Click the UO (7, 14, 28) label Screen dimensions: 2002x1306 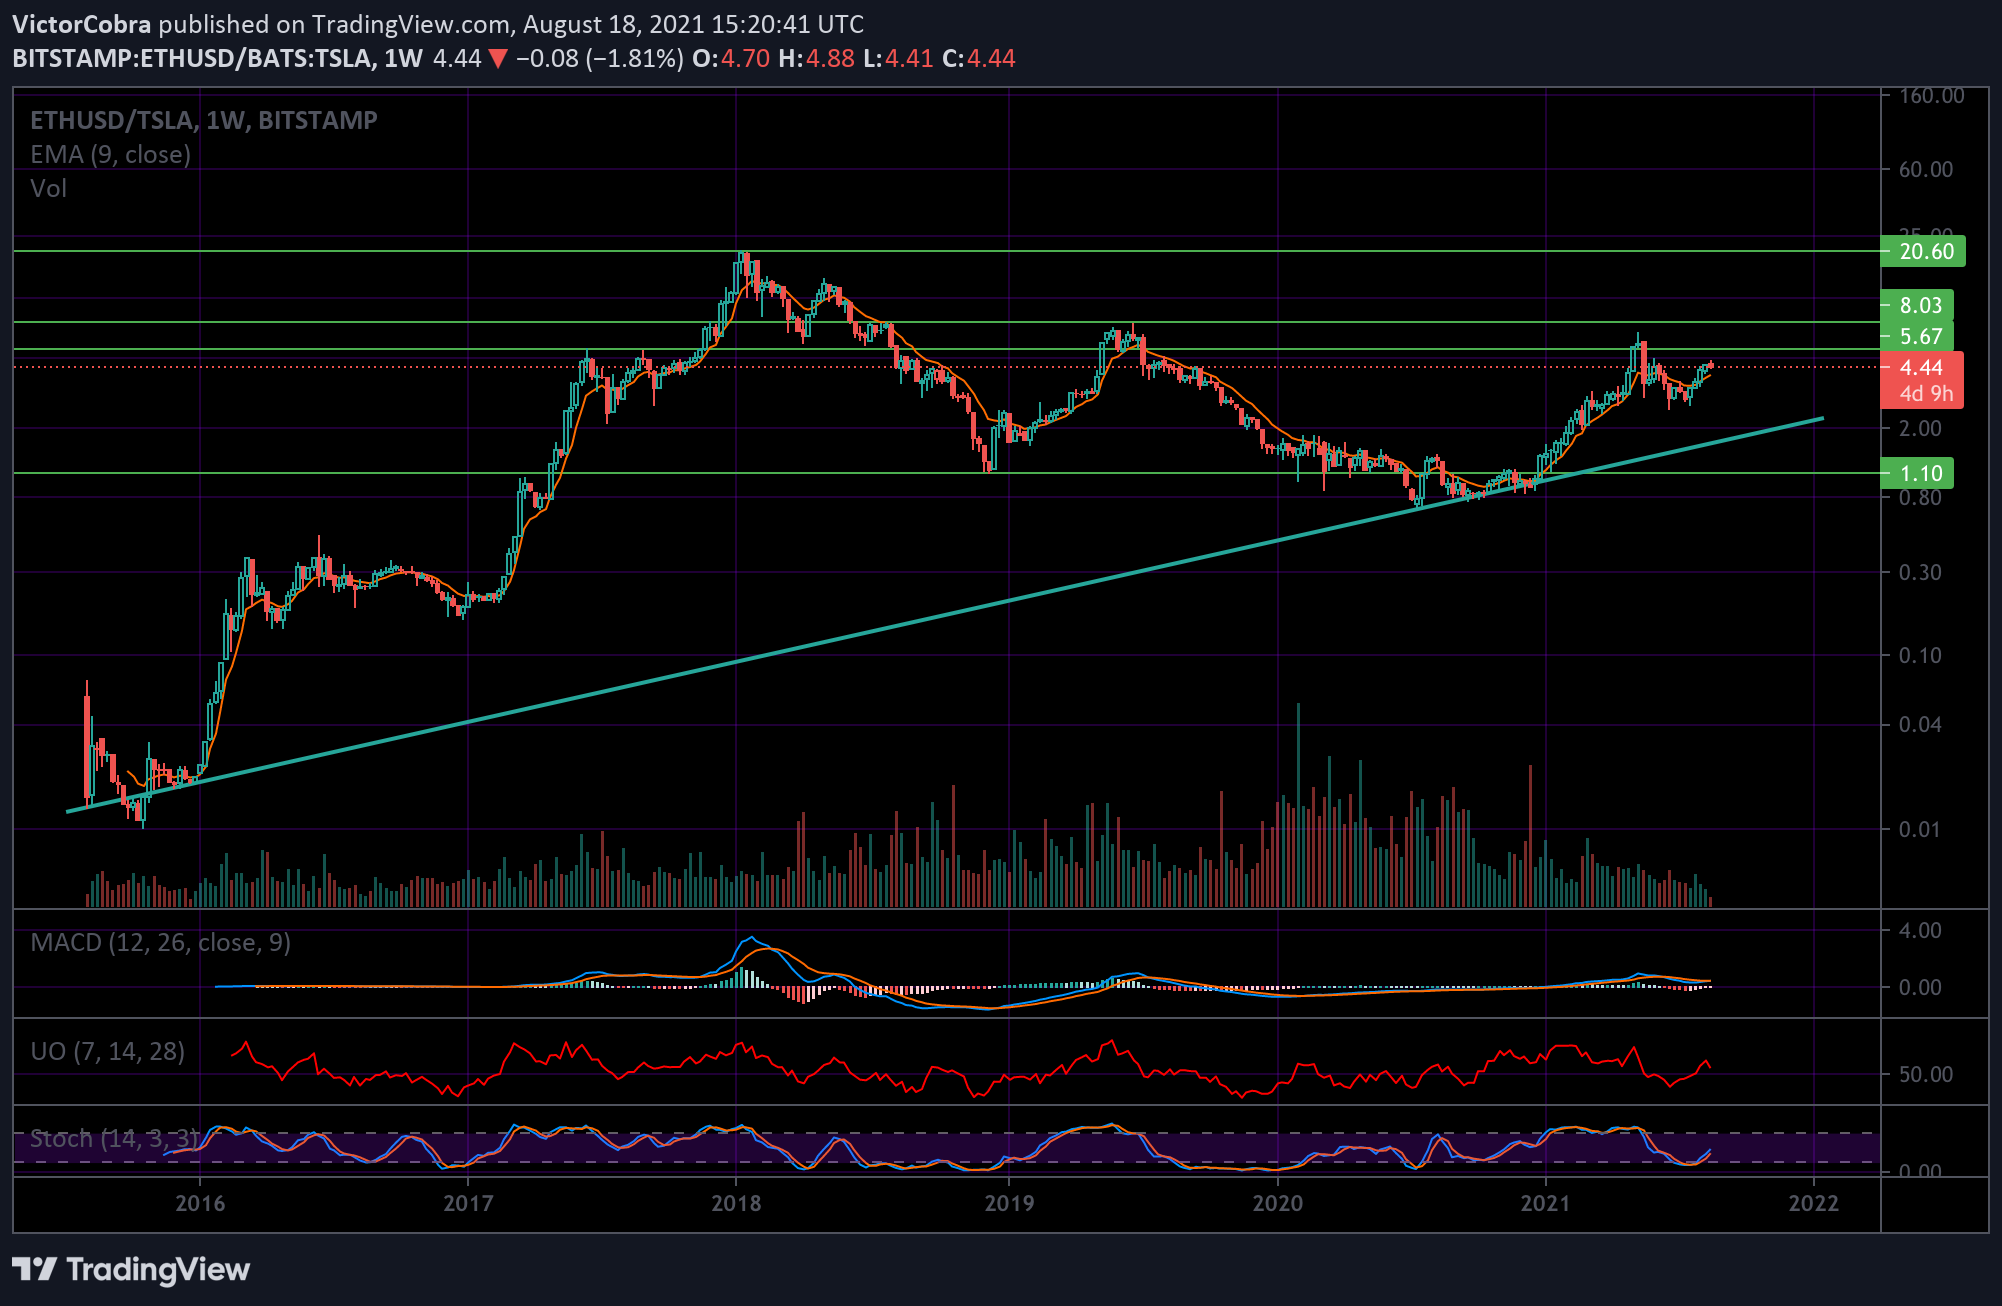(108, 1051)
